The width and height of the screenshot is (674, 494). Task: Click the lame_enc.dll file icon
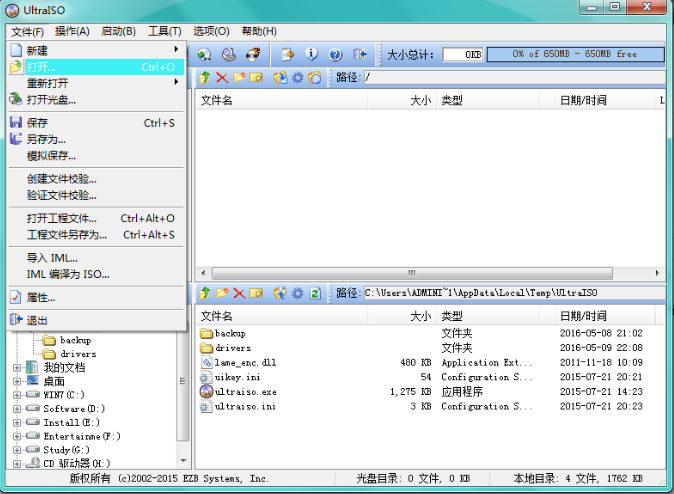[207, 362]
